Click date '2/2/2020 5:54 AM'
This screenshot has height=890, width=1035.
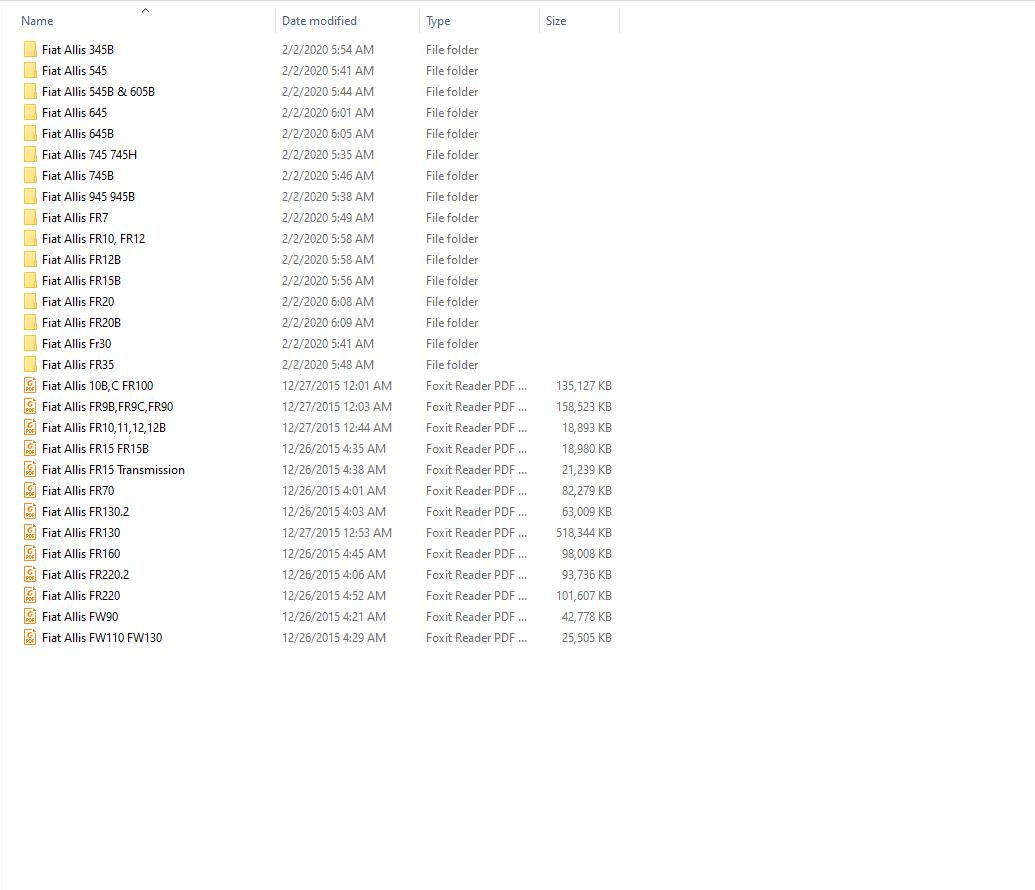(x=328, y=50)
